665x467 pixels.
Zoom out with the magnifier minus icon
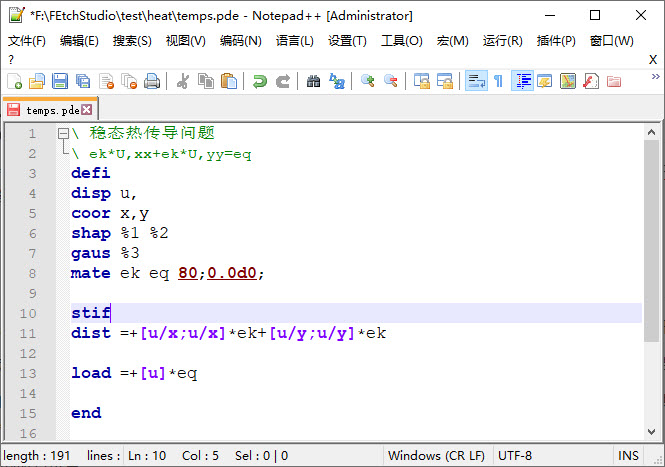pyautogui.click(x=391, y=81)
